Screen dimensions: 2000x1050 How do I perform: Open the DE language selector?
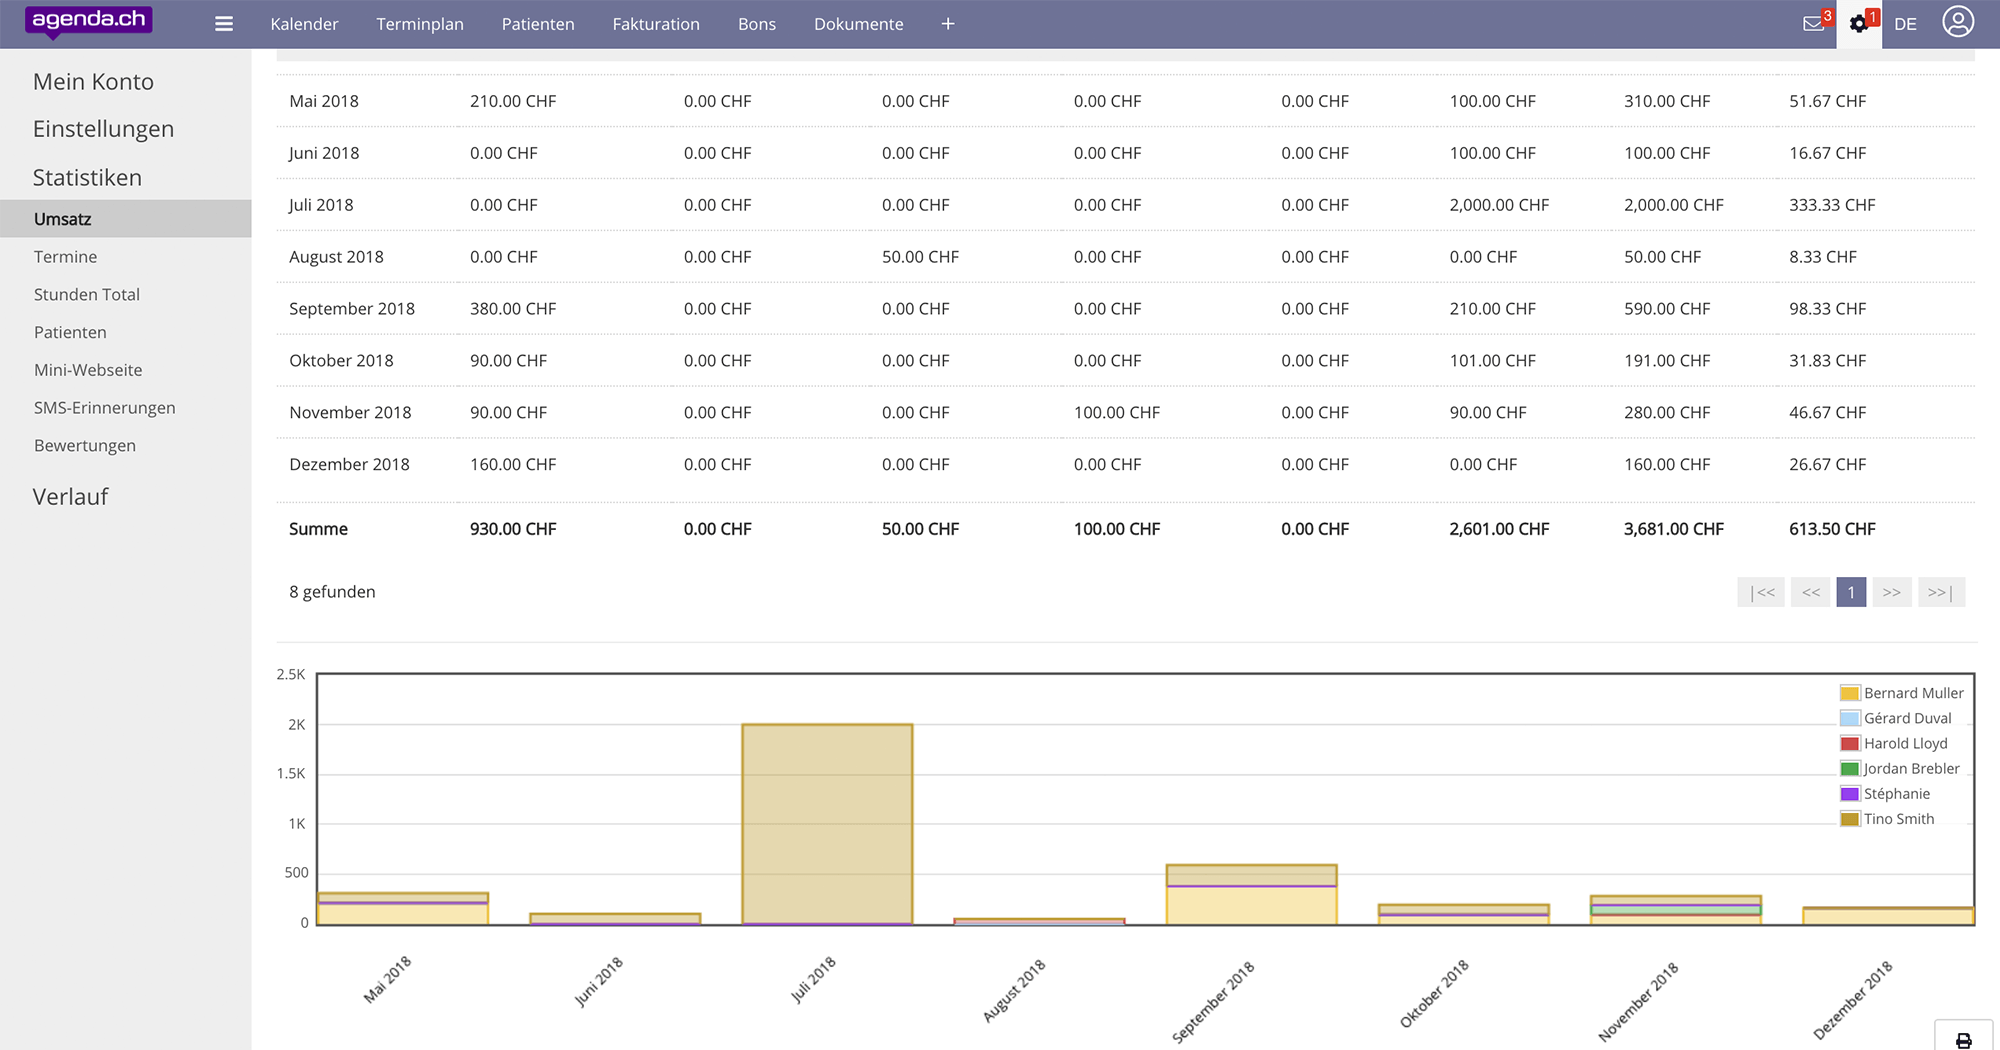[x=1905, y=24]
